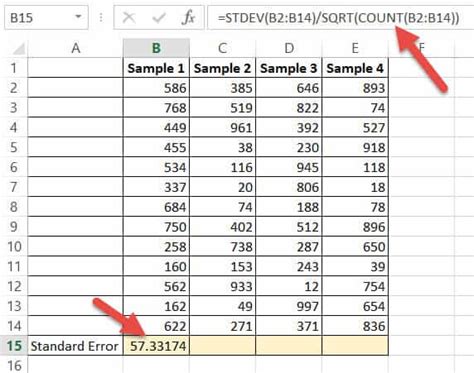Viewport: 474px width, 373px height.
Task: Select row 9 header
Action: [x=14, y=227]
